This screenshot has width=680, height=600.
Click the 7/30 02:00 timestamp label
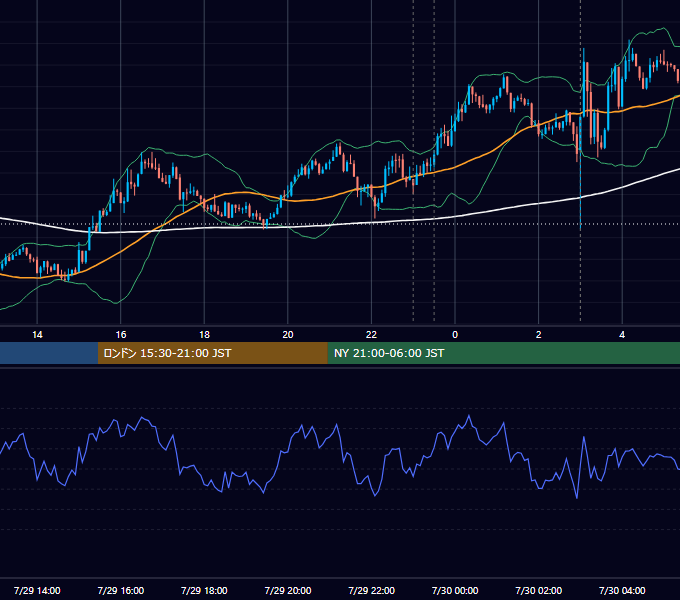click(x=539, y=590)
